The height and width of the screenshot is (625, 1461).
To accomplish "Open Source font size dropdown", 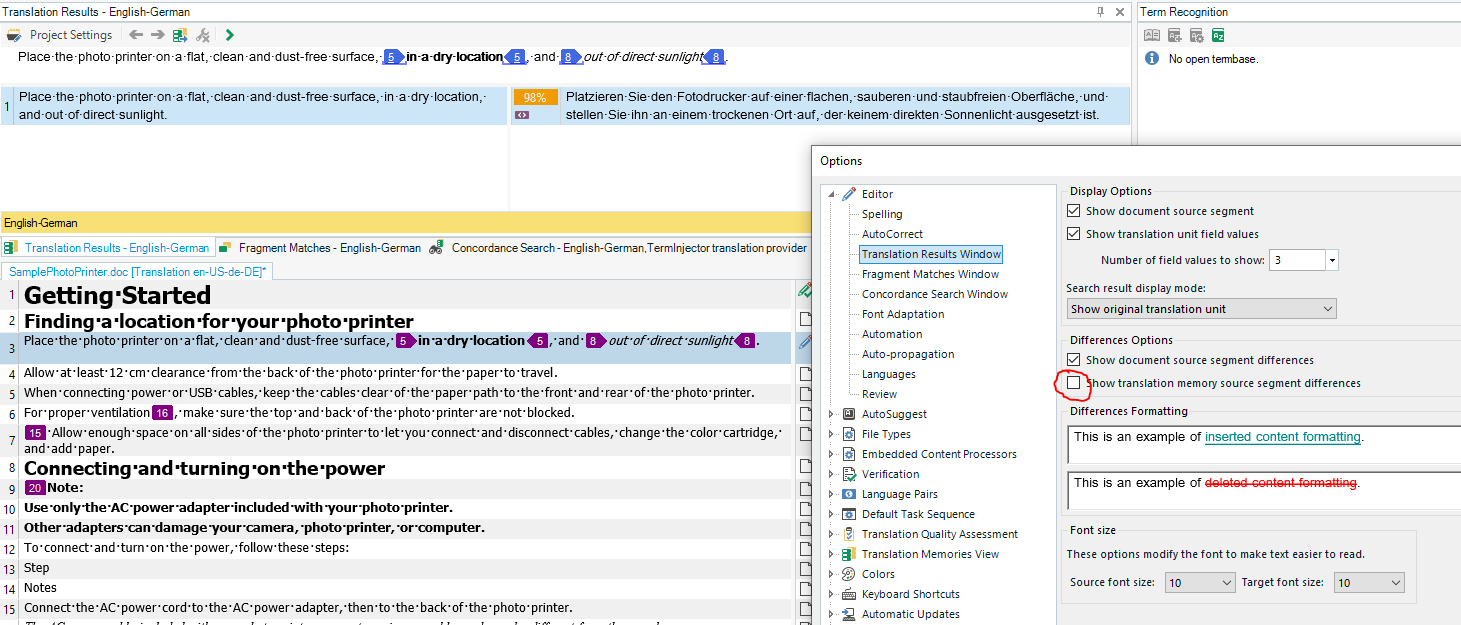I will tap(1201, 582).
